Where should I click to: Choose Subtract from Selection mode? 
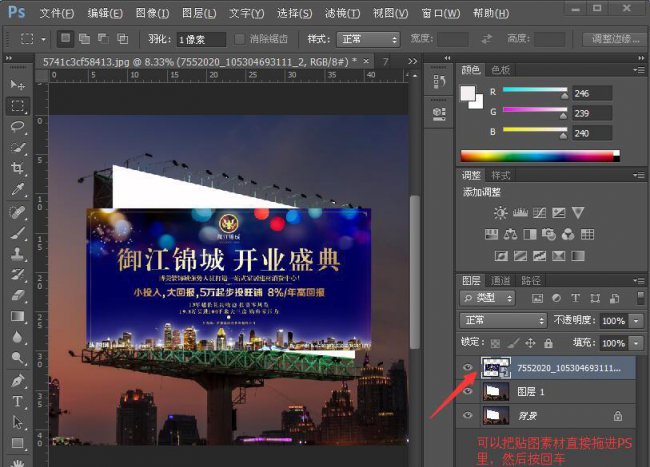[103, 39]
